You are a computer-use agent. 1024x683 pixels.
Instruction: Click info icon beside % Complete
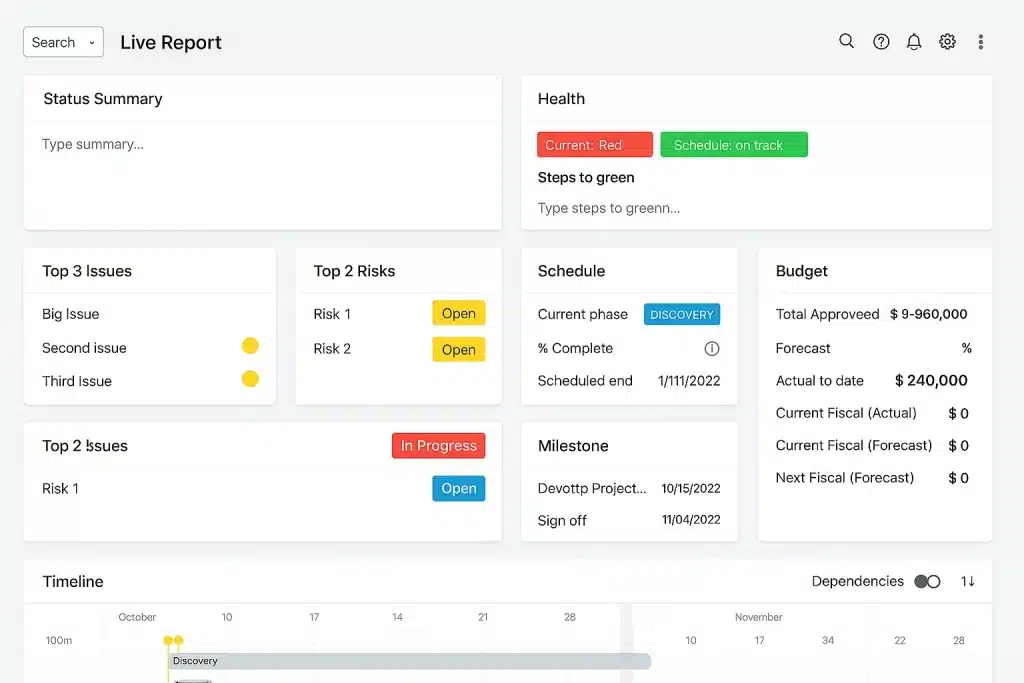(712, 349)
